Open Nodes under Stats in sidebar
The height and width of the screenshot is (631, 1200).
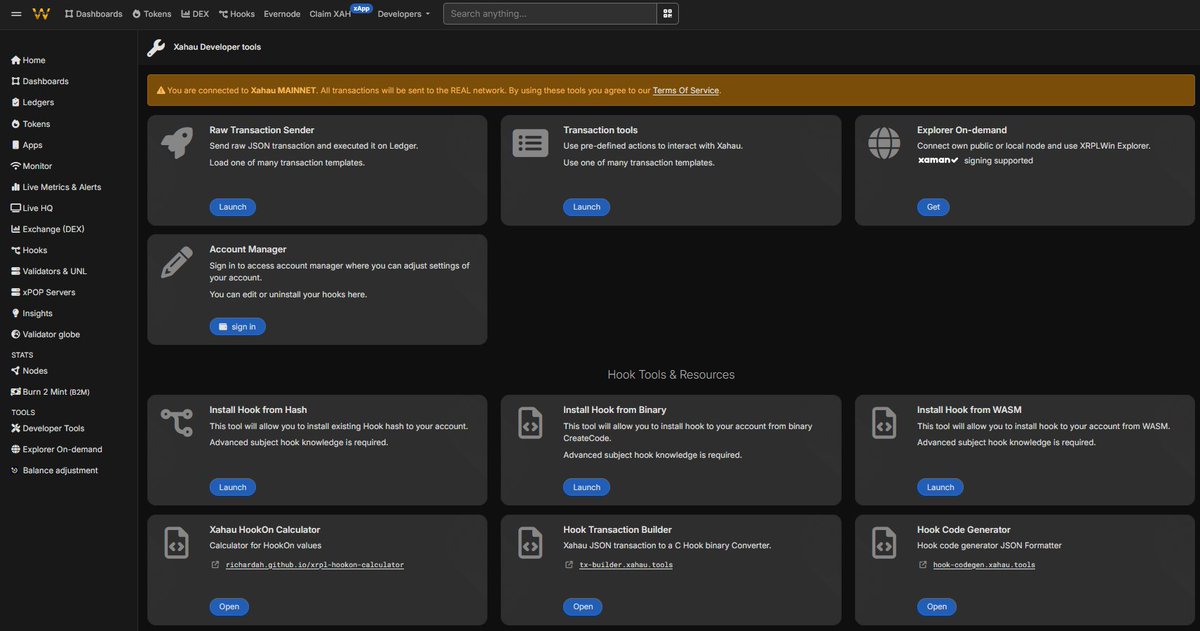pyautogui.click(x=29, y=371)
